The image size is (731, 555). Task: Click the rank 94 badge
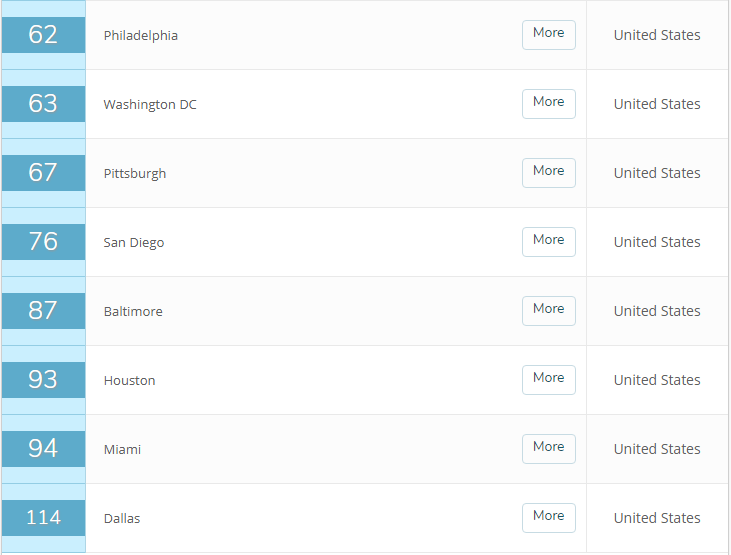point(43,449)
